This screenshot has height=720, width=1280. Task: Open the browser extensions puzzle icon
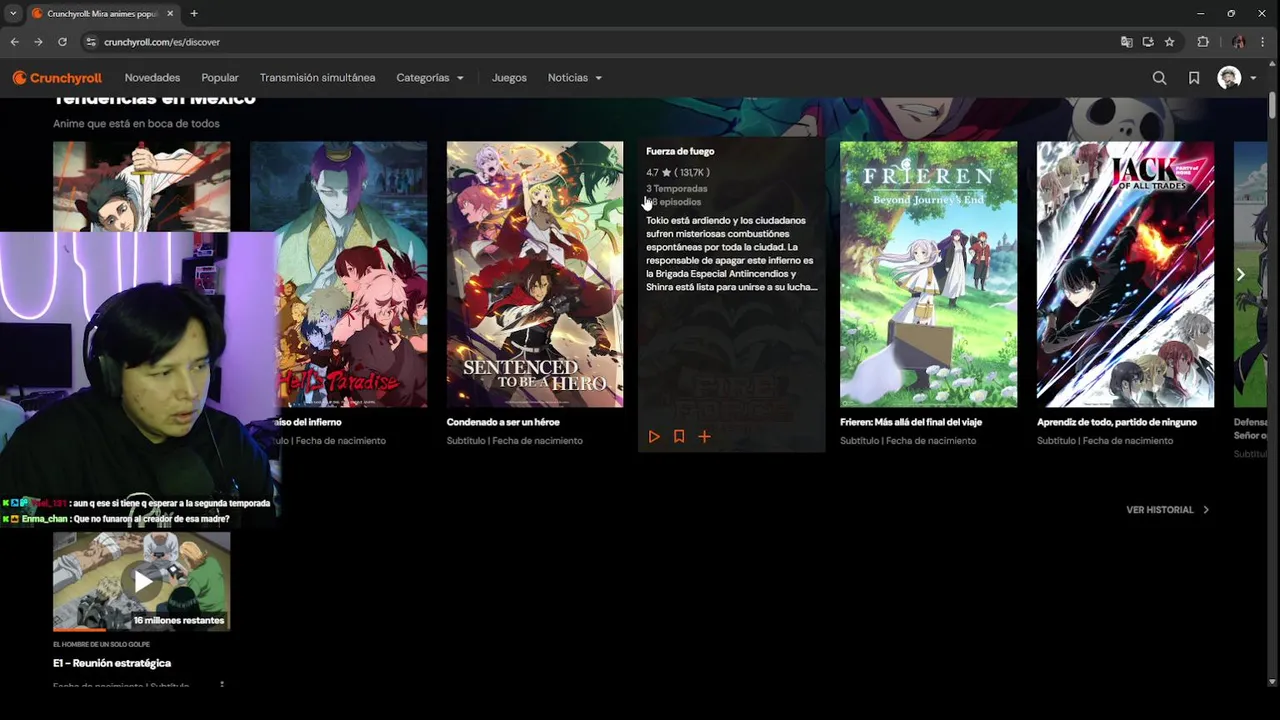pyautogui.click(x=1203, y=42)
